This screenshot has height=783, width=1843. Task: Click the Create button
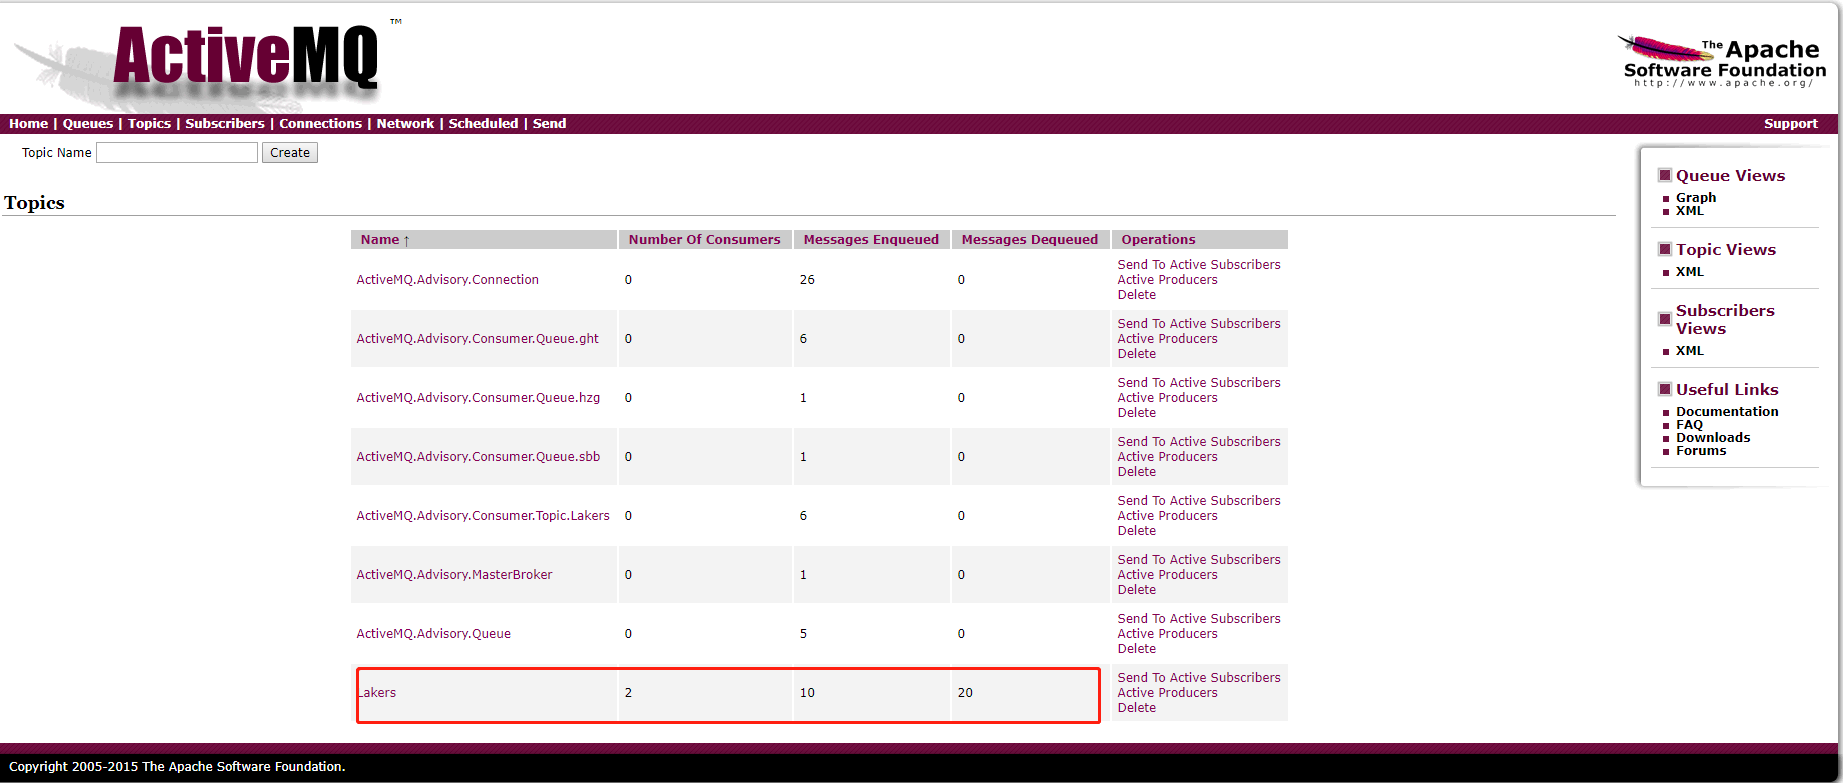coord(290,152)
